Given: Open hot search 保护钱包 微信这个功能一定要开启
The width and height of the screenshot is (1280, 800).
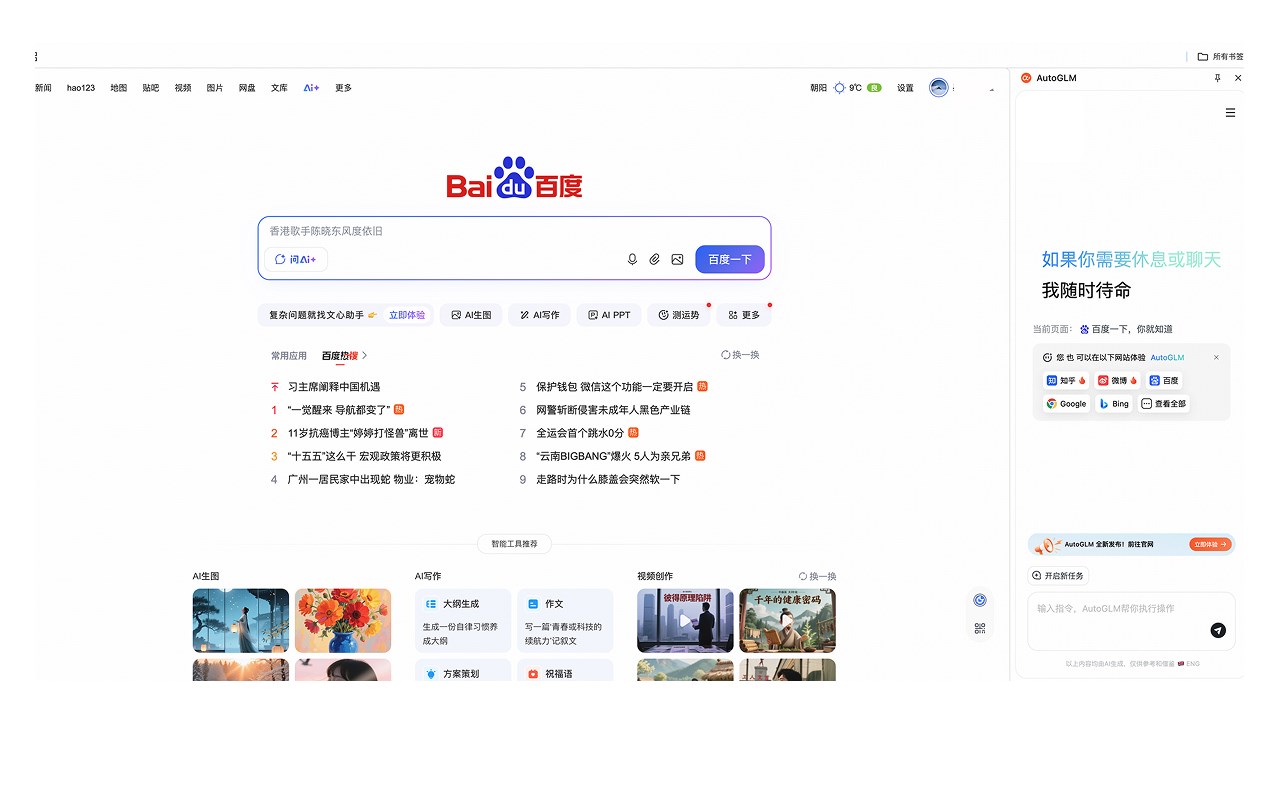Looking at the screenshot, I should [x=614, y=387].
